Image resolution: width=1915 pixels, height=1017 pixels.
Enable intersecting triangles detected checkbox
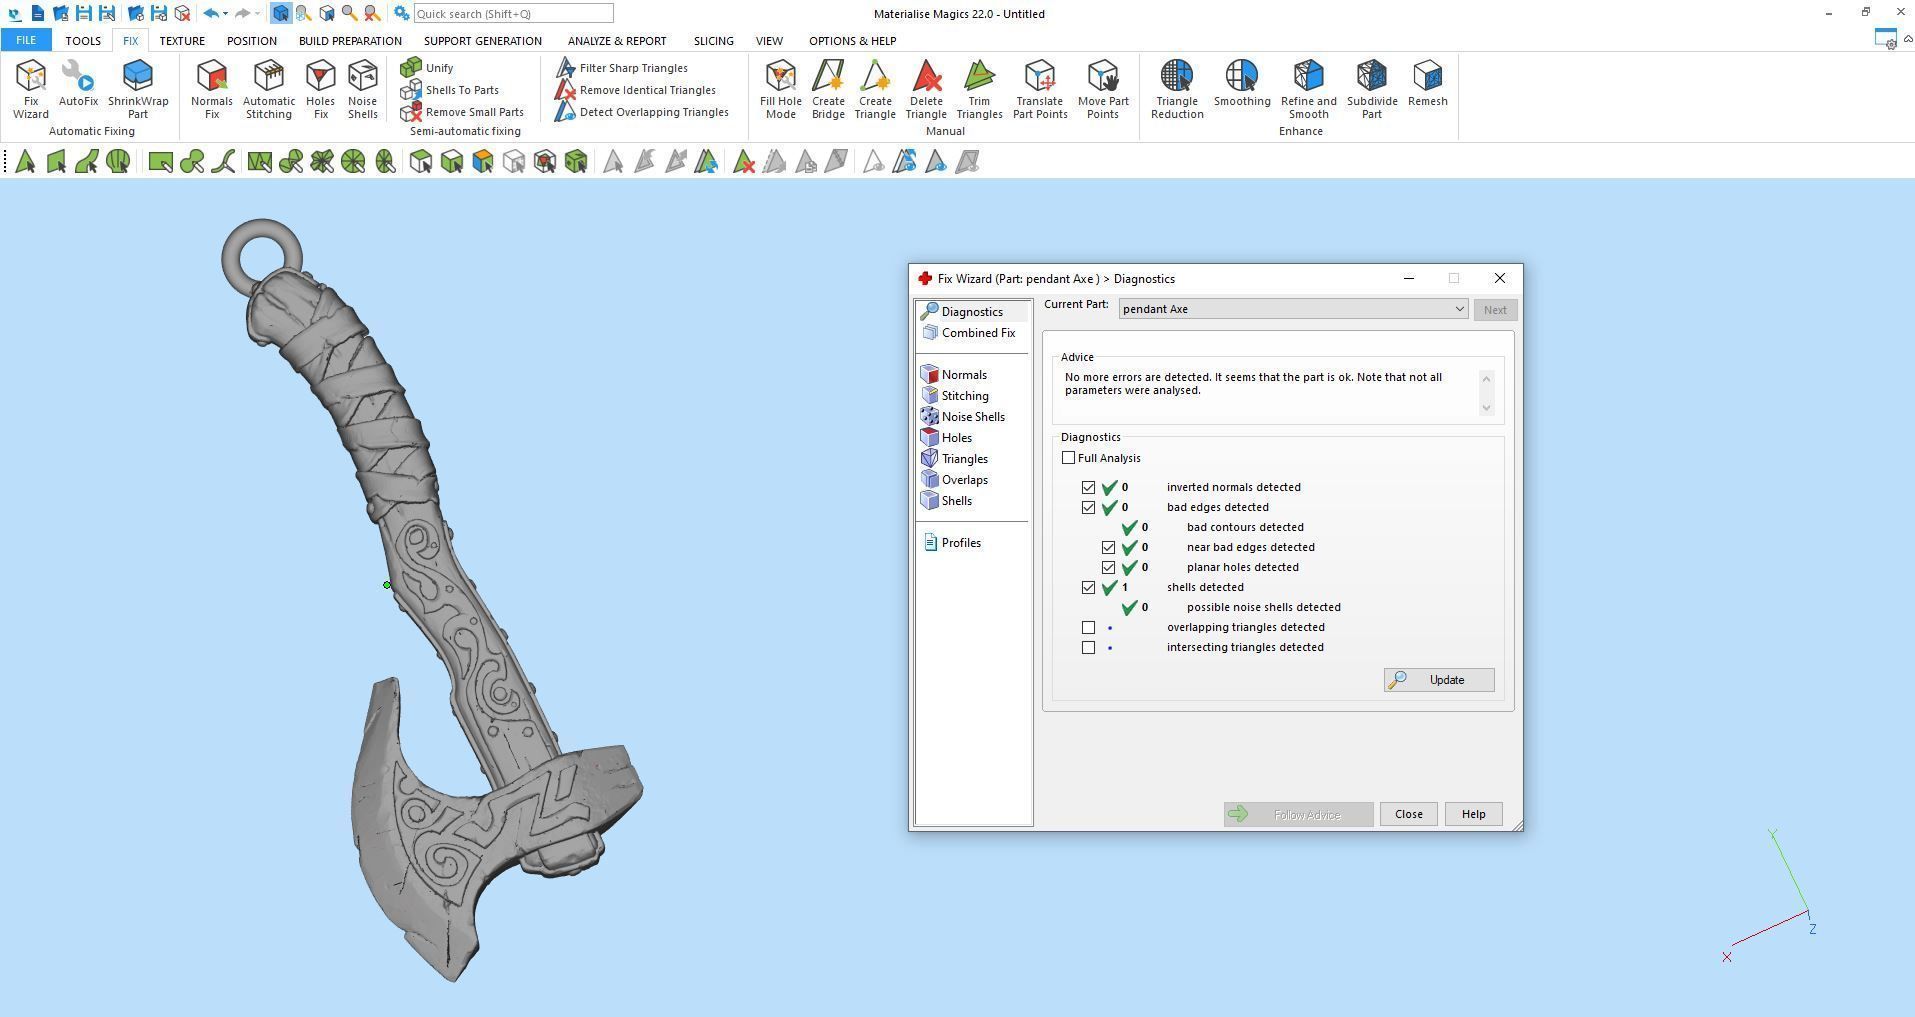1088,648
